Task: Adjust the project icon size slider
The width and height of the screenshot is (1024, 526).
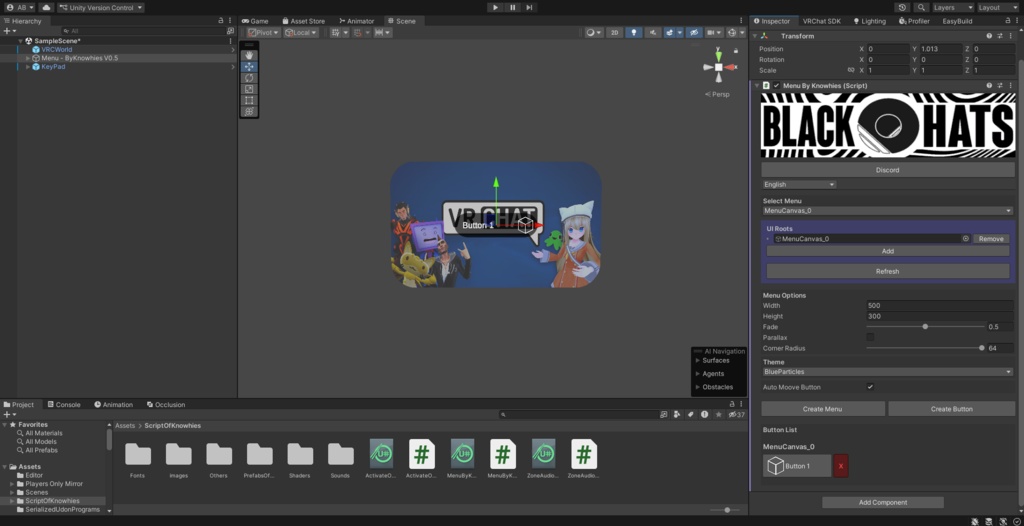Action: [x=726, y=510]
